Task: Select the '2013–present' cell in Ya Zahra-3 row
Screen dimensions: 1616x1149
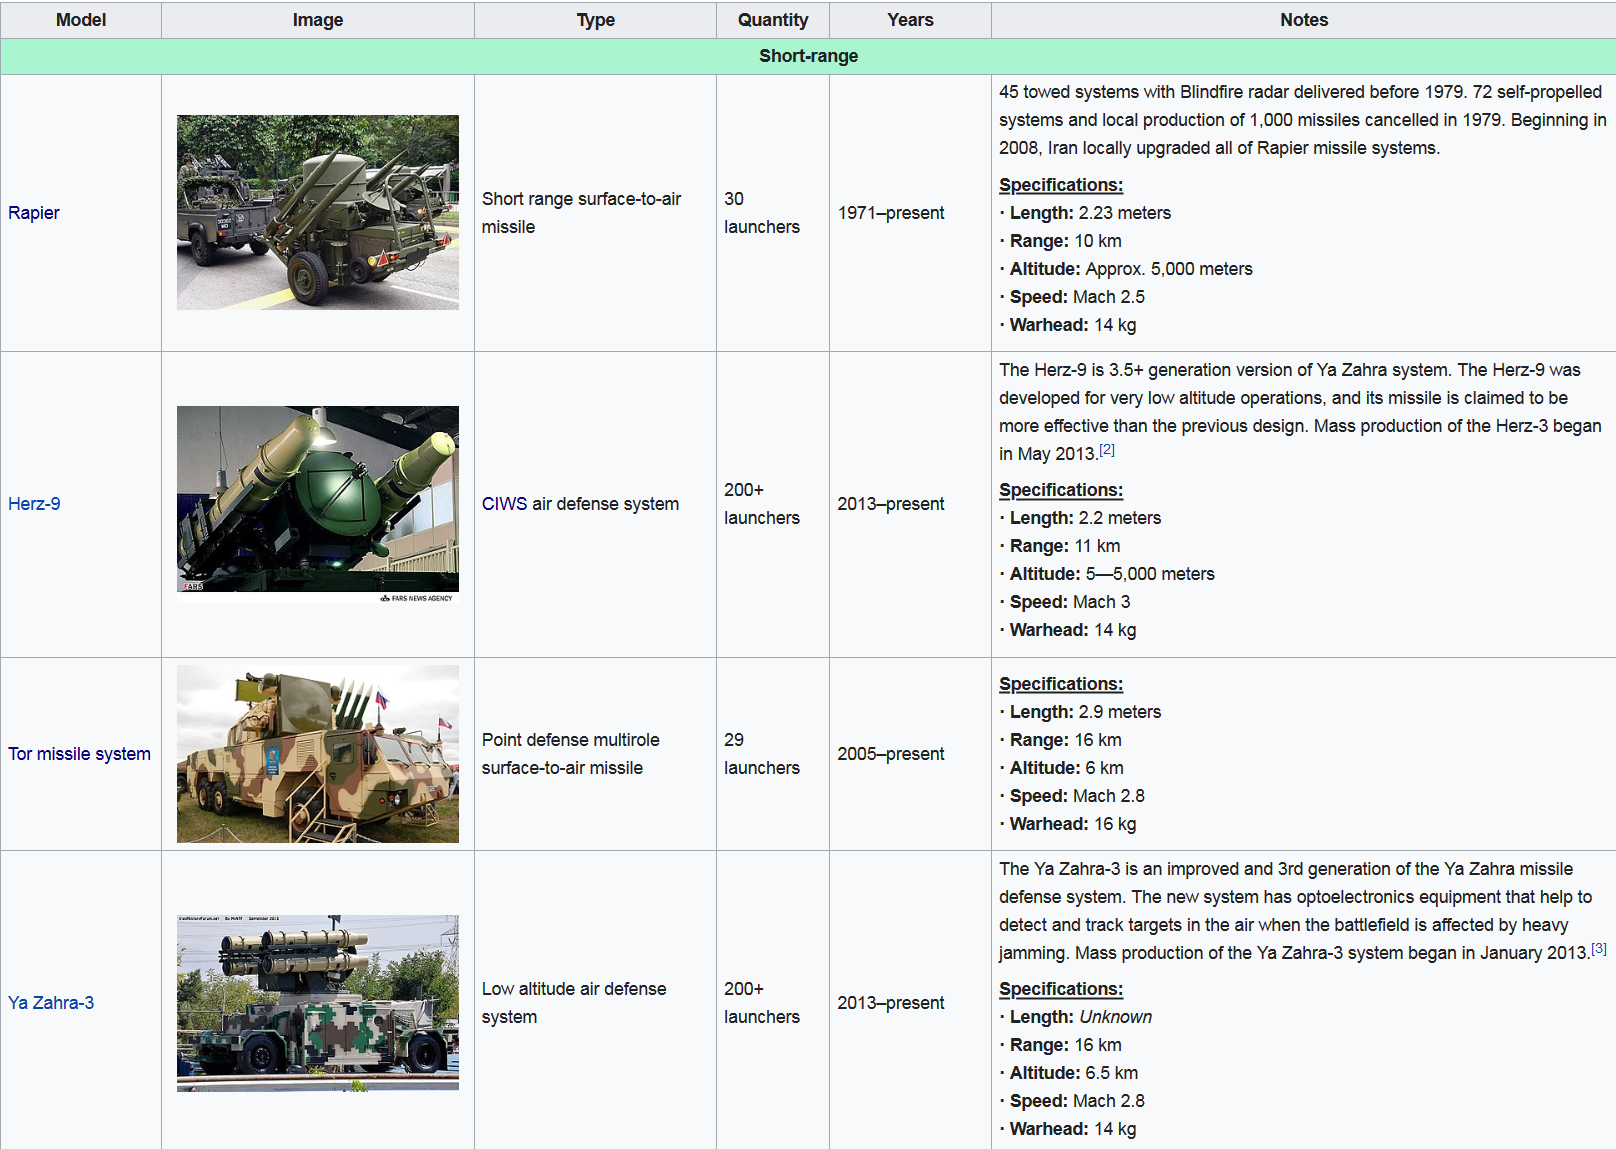Action: point(910,1003)
